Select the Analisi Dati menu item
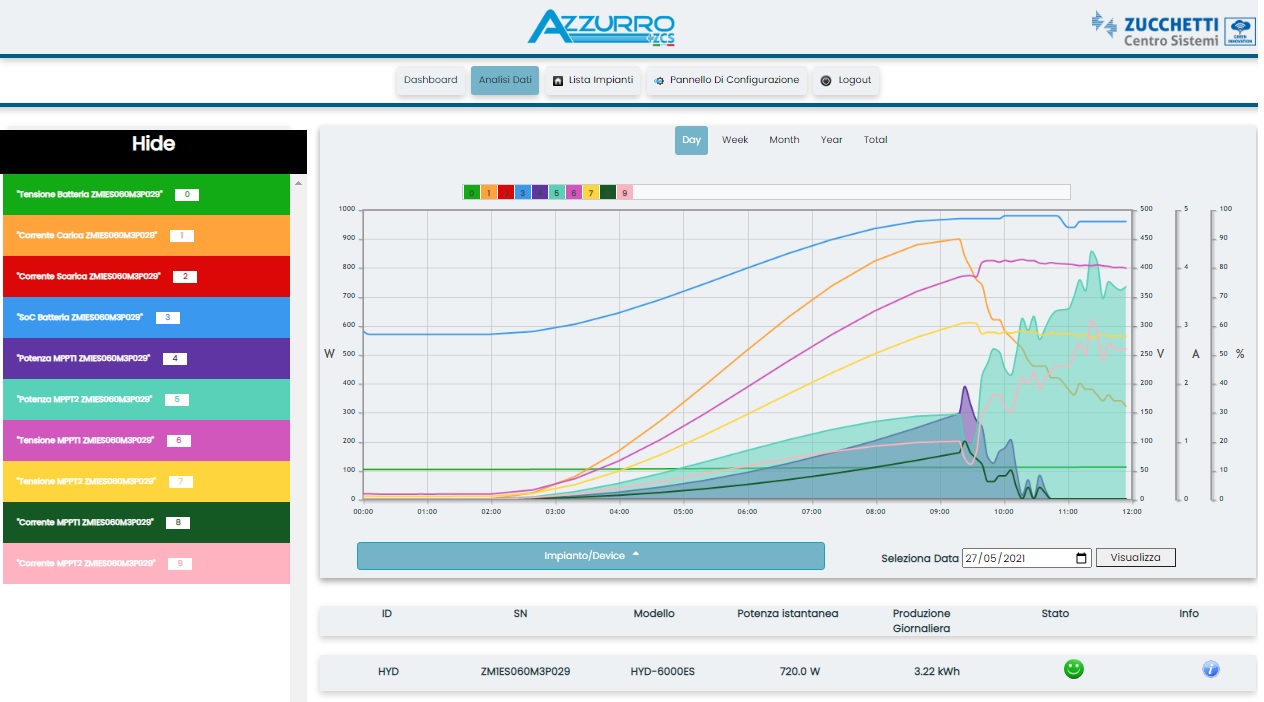Screen dimensions: 1264x702 [505, 80]
